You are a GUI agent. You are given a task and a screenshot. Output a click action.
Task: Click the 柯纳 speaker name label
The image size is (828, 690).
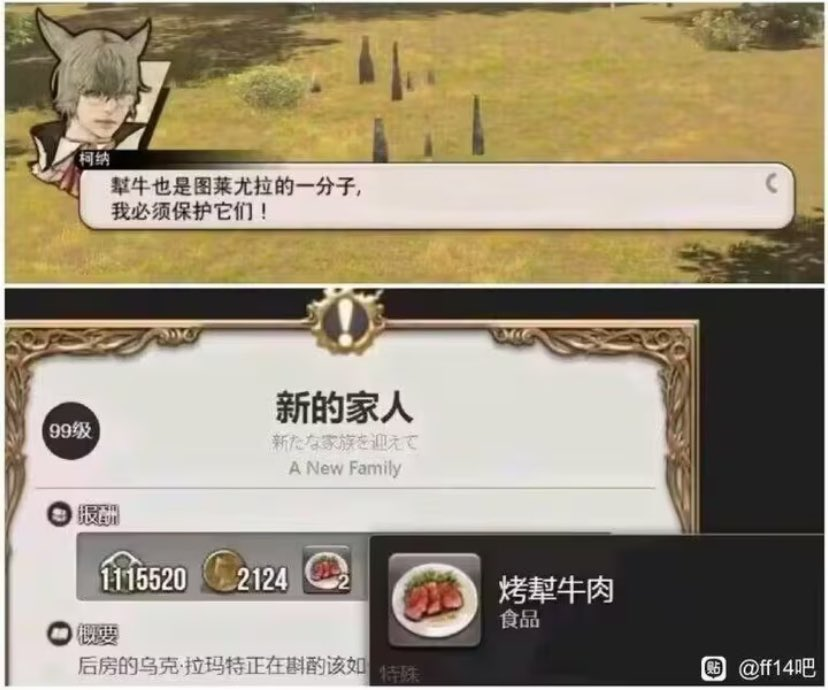tap(95, 158)
